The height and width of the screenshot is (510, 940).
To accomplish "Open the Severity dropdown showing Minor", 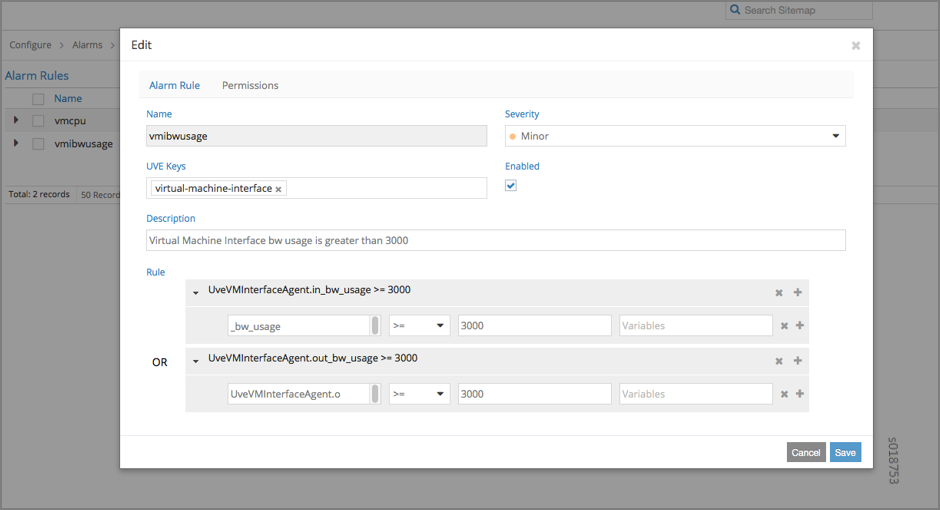I will coord(675,136).
